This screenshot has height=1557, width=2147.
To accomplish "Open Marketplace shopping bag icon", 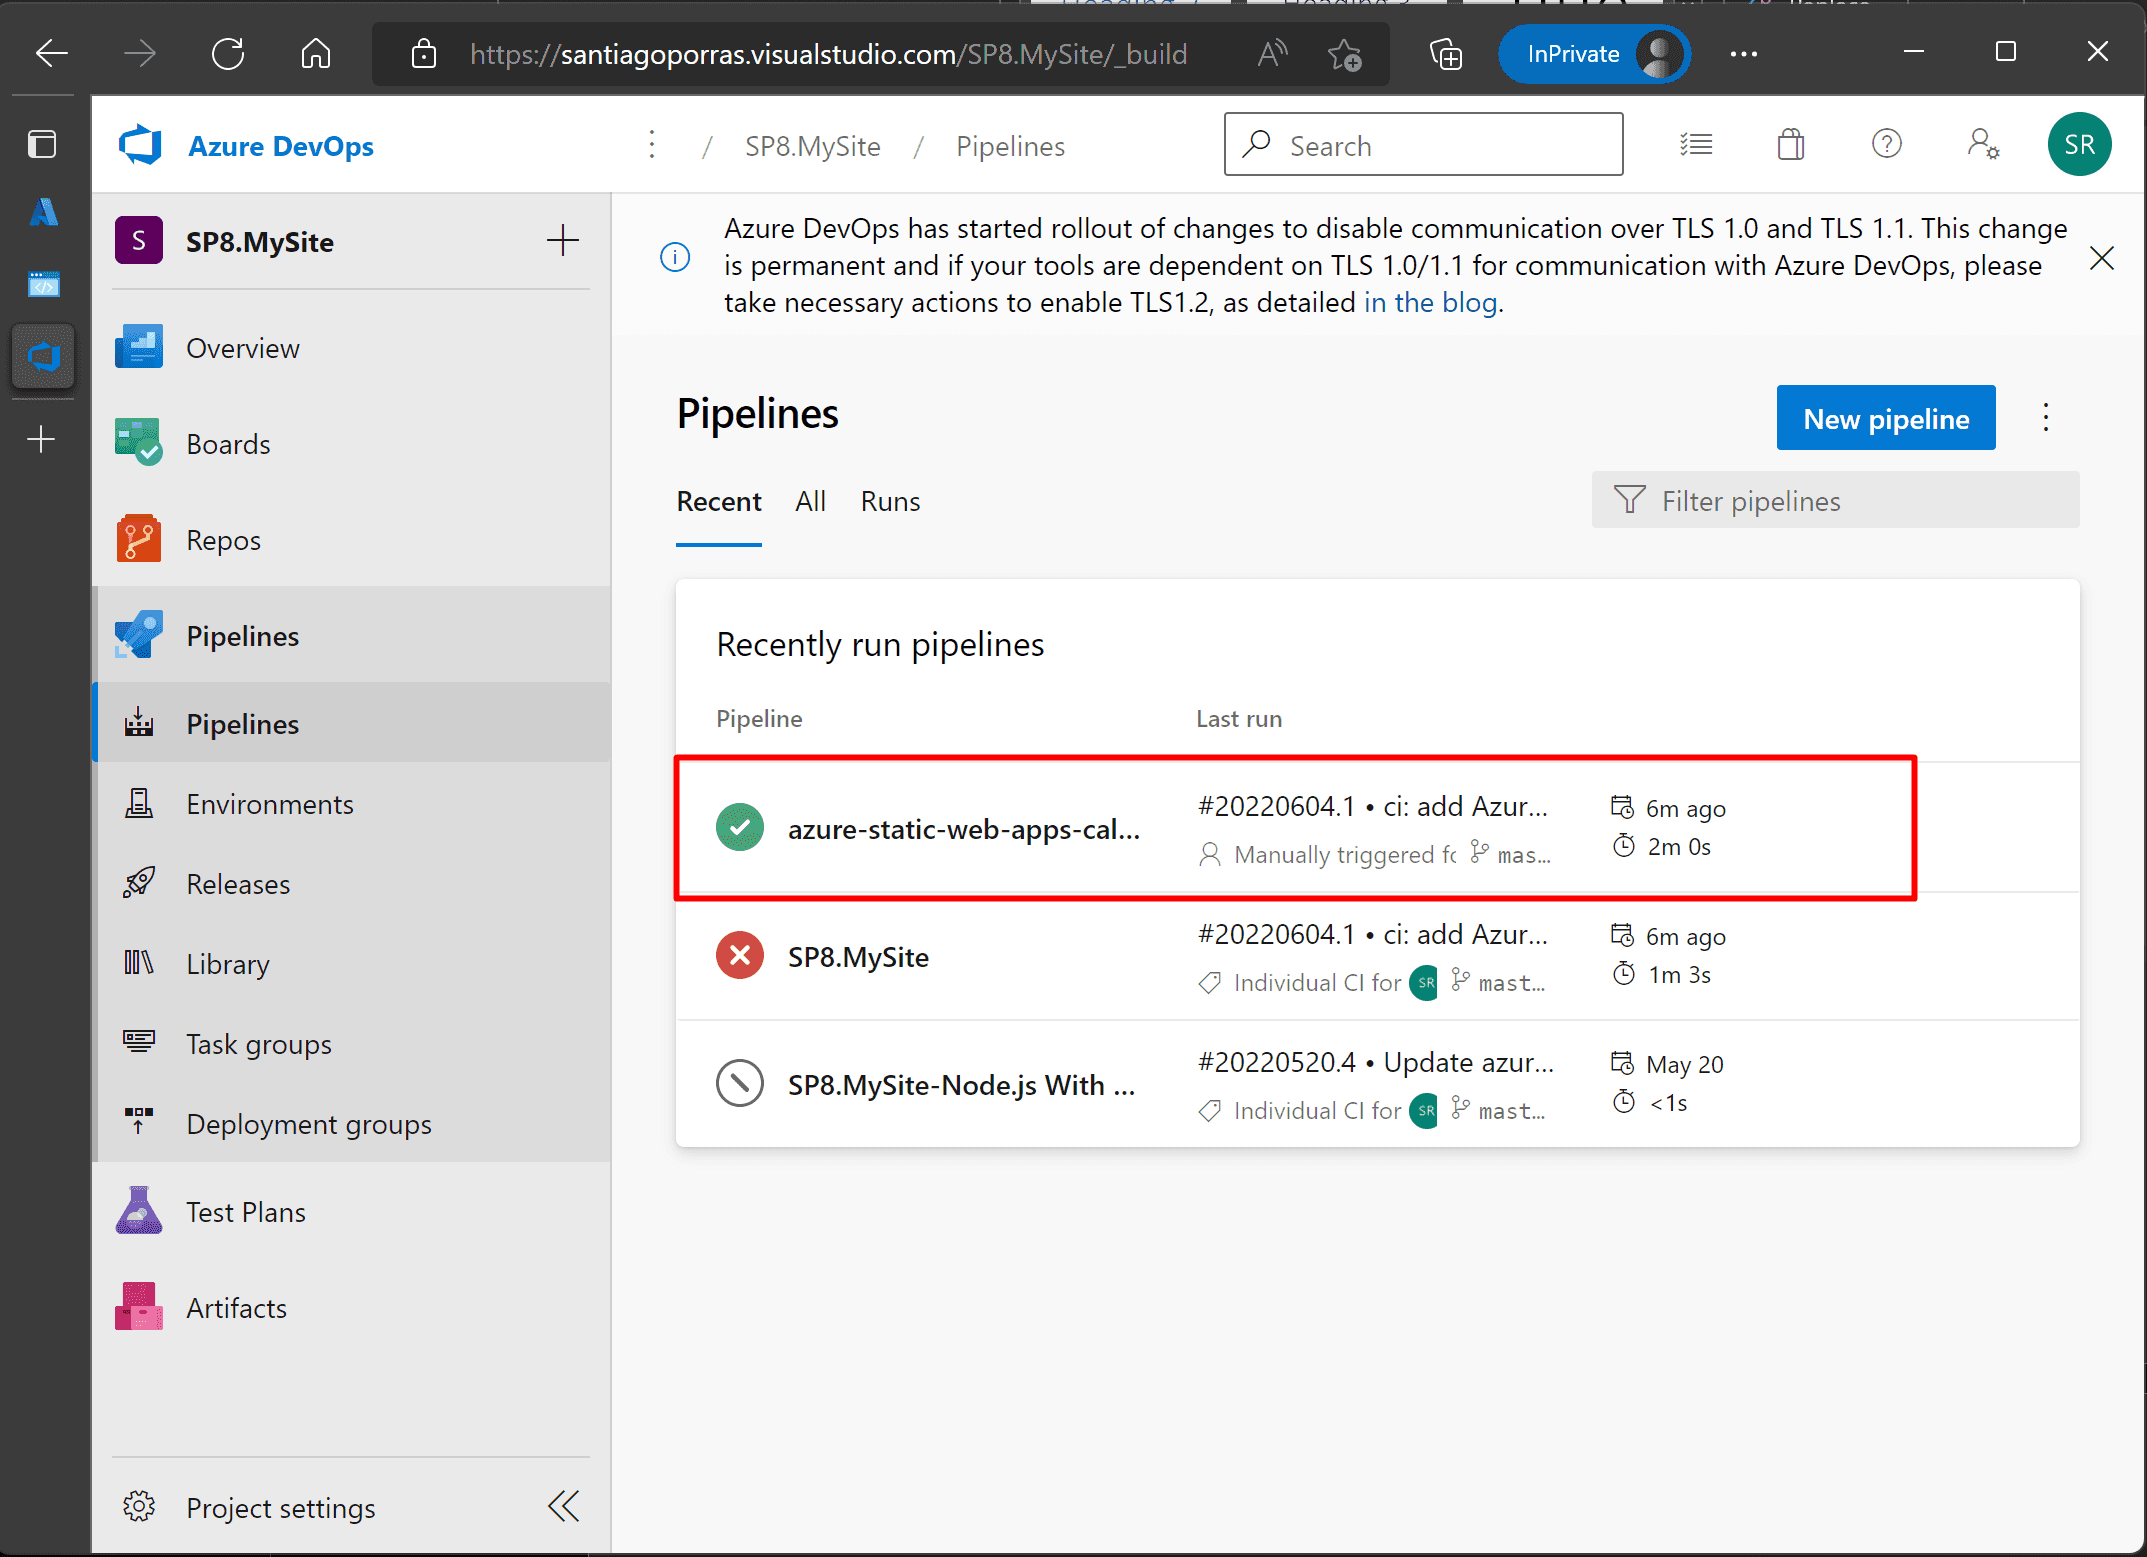I will [x=1791, y=145].
